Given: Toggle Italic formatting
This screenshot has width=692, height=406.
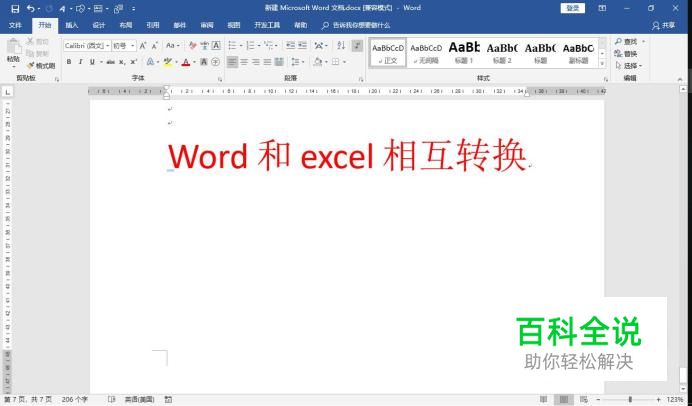Looking at the screenshot, I should point(80,62).
